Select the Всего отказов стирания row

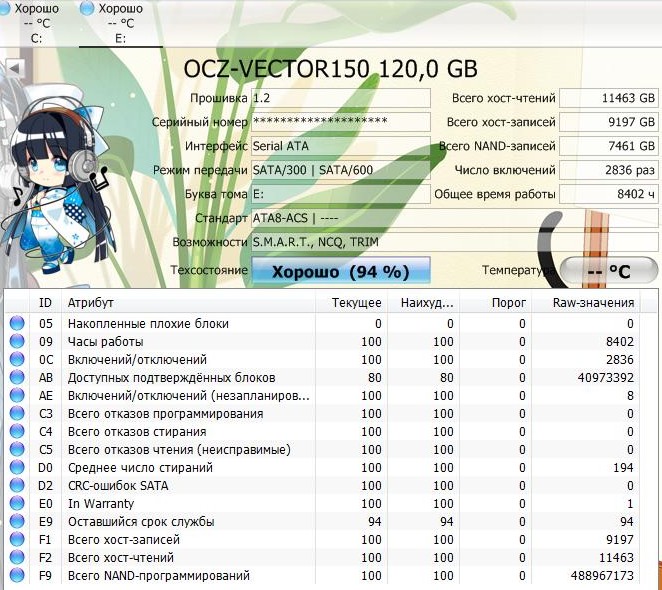click(323, 431)
